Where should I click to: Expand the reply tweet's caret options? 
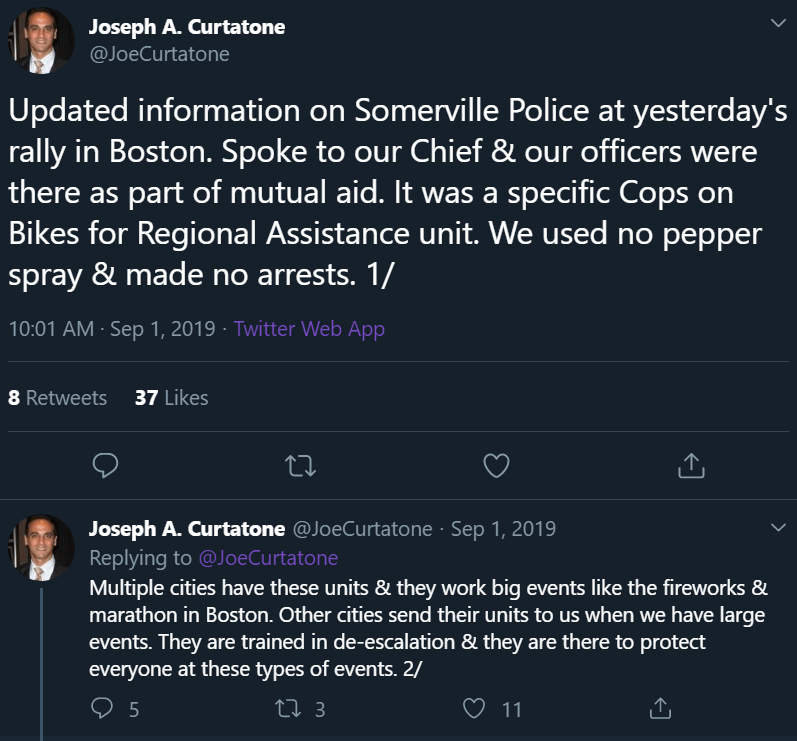[778, 527]
